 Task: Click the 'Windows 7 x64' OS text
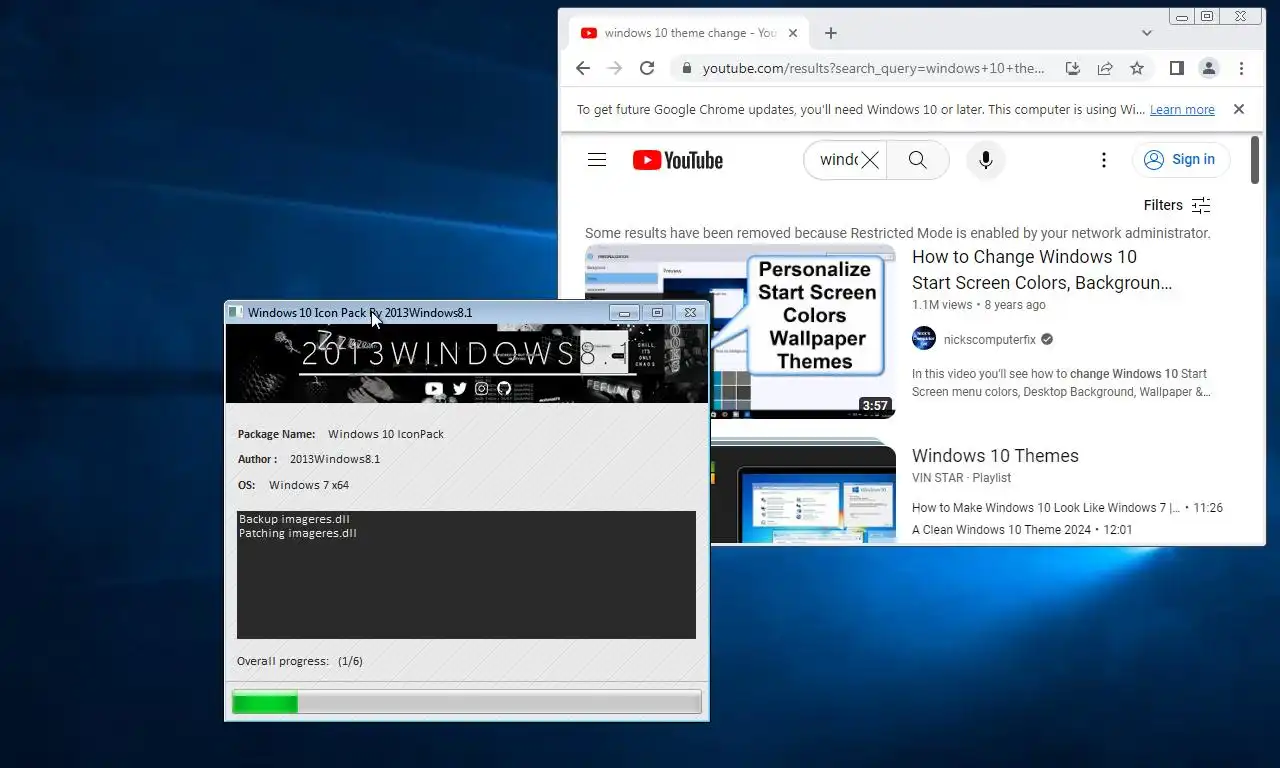(x=309, y=485)
